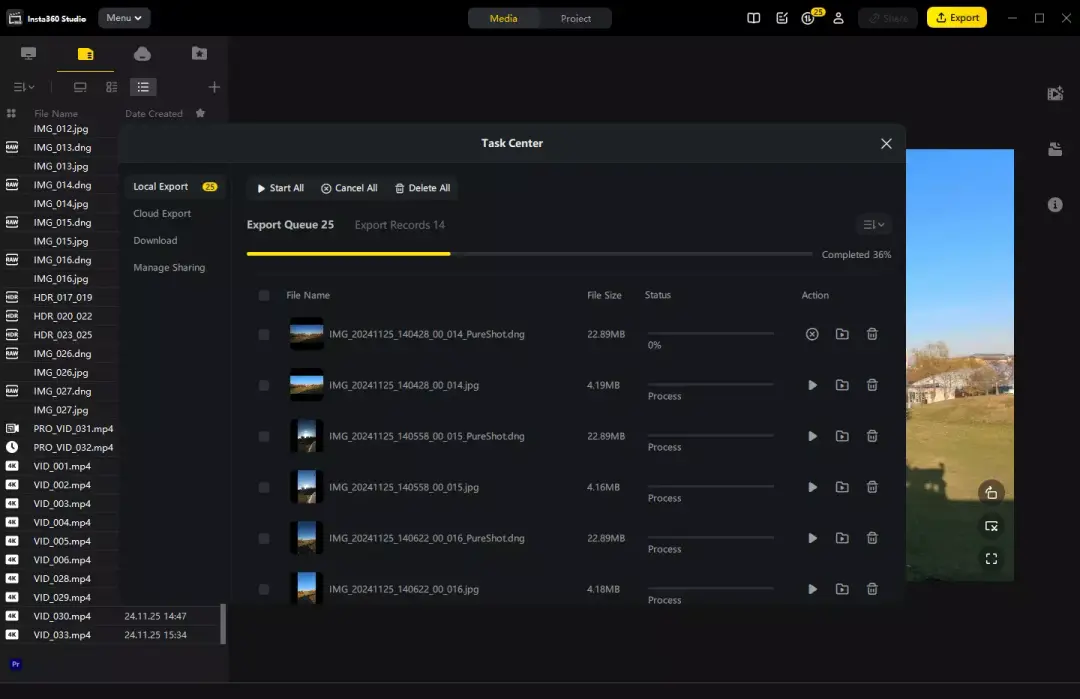Check the box for IMG_20241125_140428_00_014.jpg
The height and width of the screenshot is (699, 1080).
click(x=264, y=385)
